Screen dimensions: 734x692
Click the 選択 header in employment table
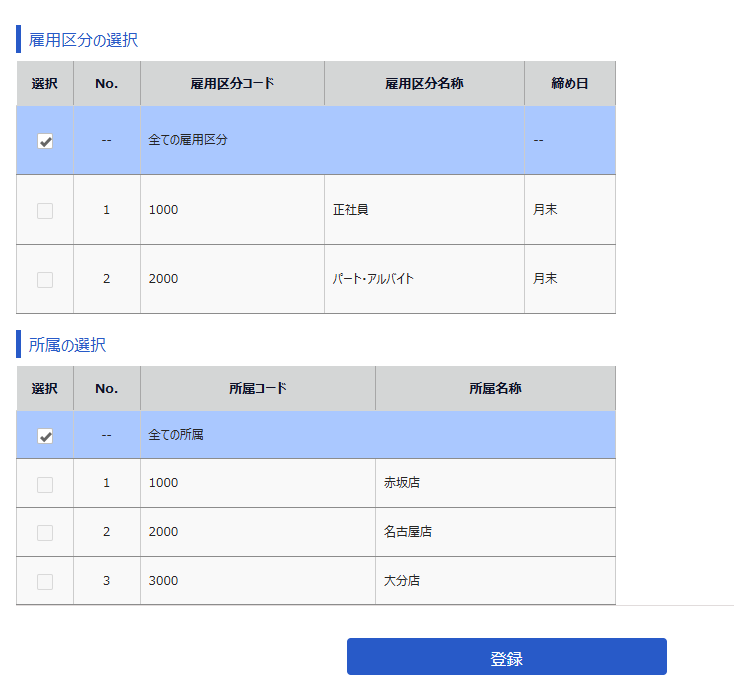44,83
